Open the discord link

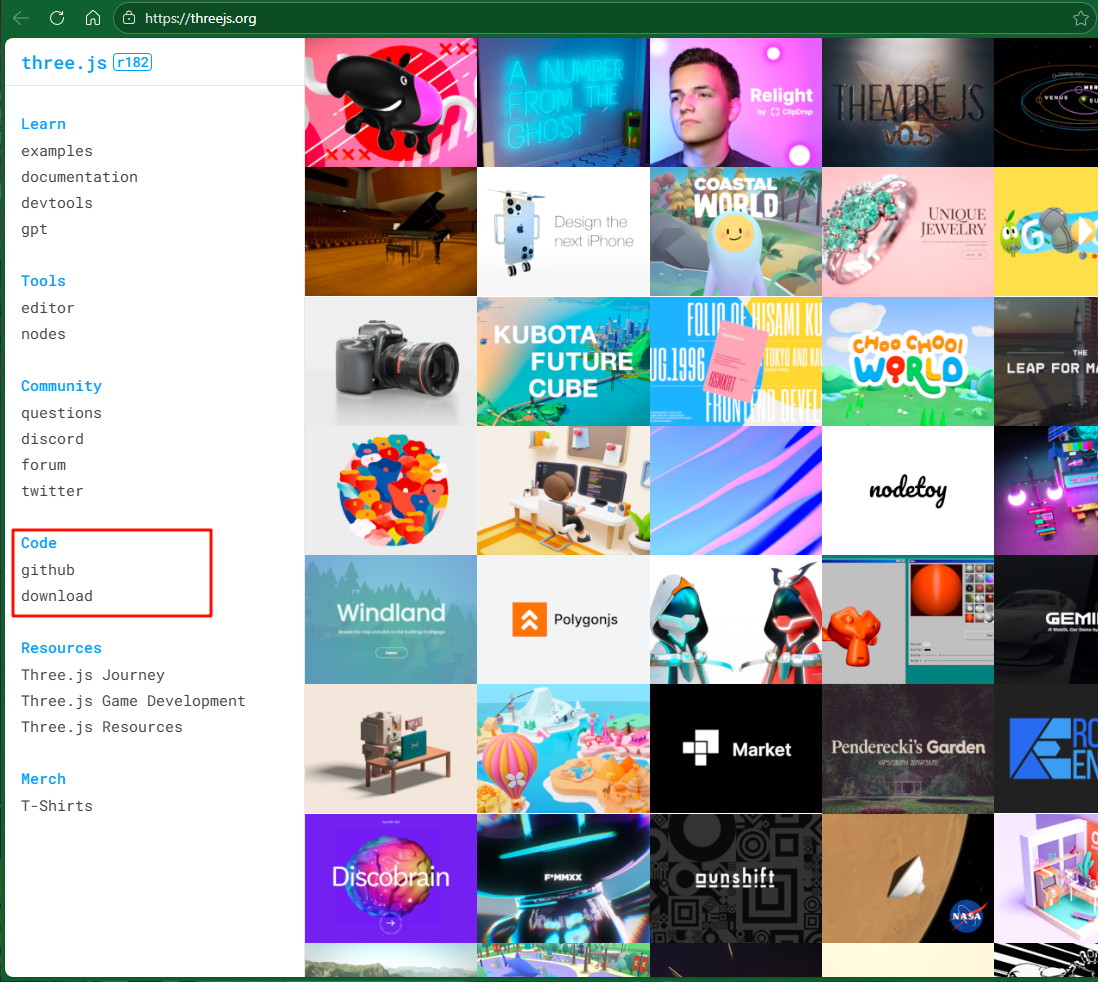coord(53,439)
